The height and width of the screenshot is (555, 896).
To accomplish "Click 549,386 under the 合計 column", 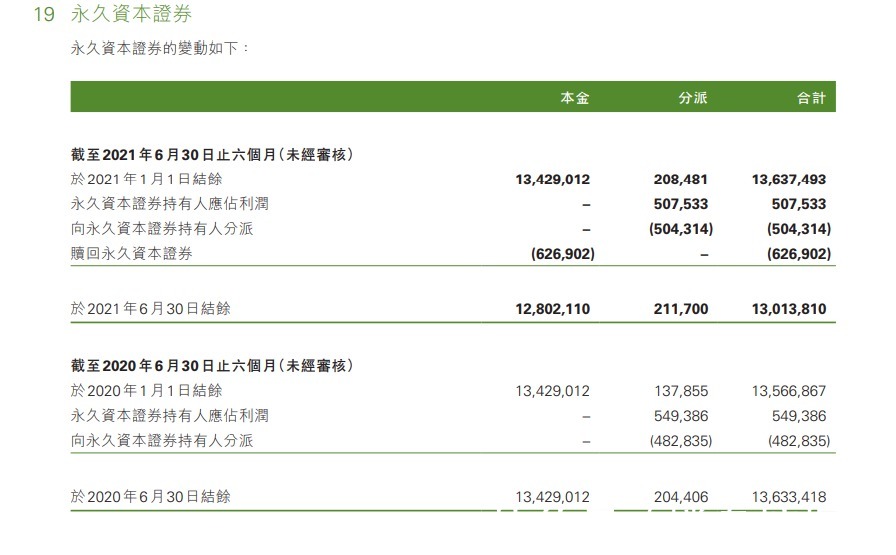I will (799, 416).
